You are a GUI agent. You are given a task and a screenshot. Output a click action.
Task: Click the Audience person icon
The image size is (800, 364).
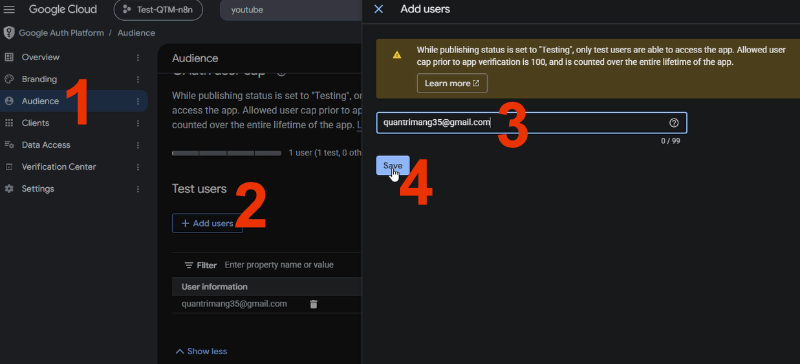click(x=9, y=101)
